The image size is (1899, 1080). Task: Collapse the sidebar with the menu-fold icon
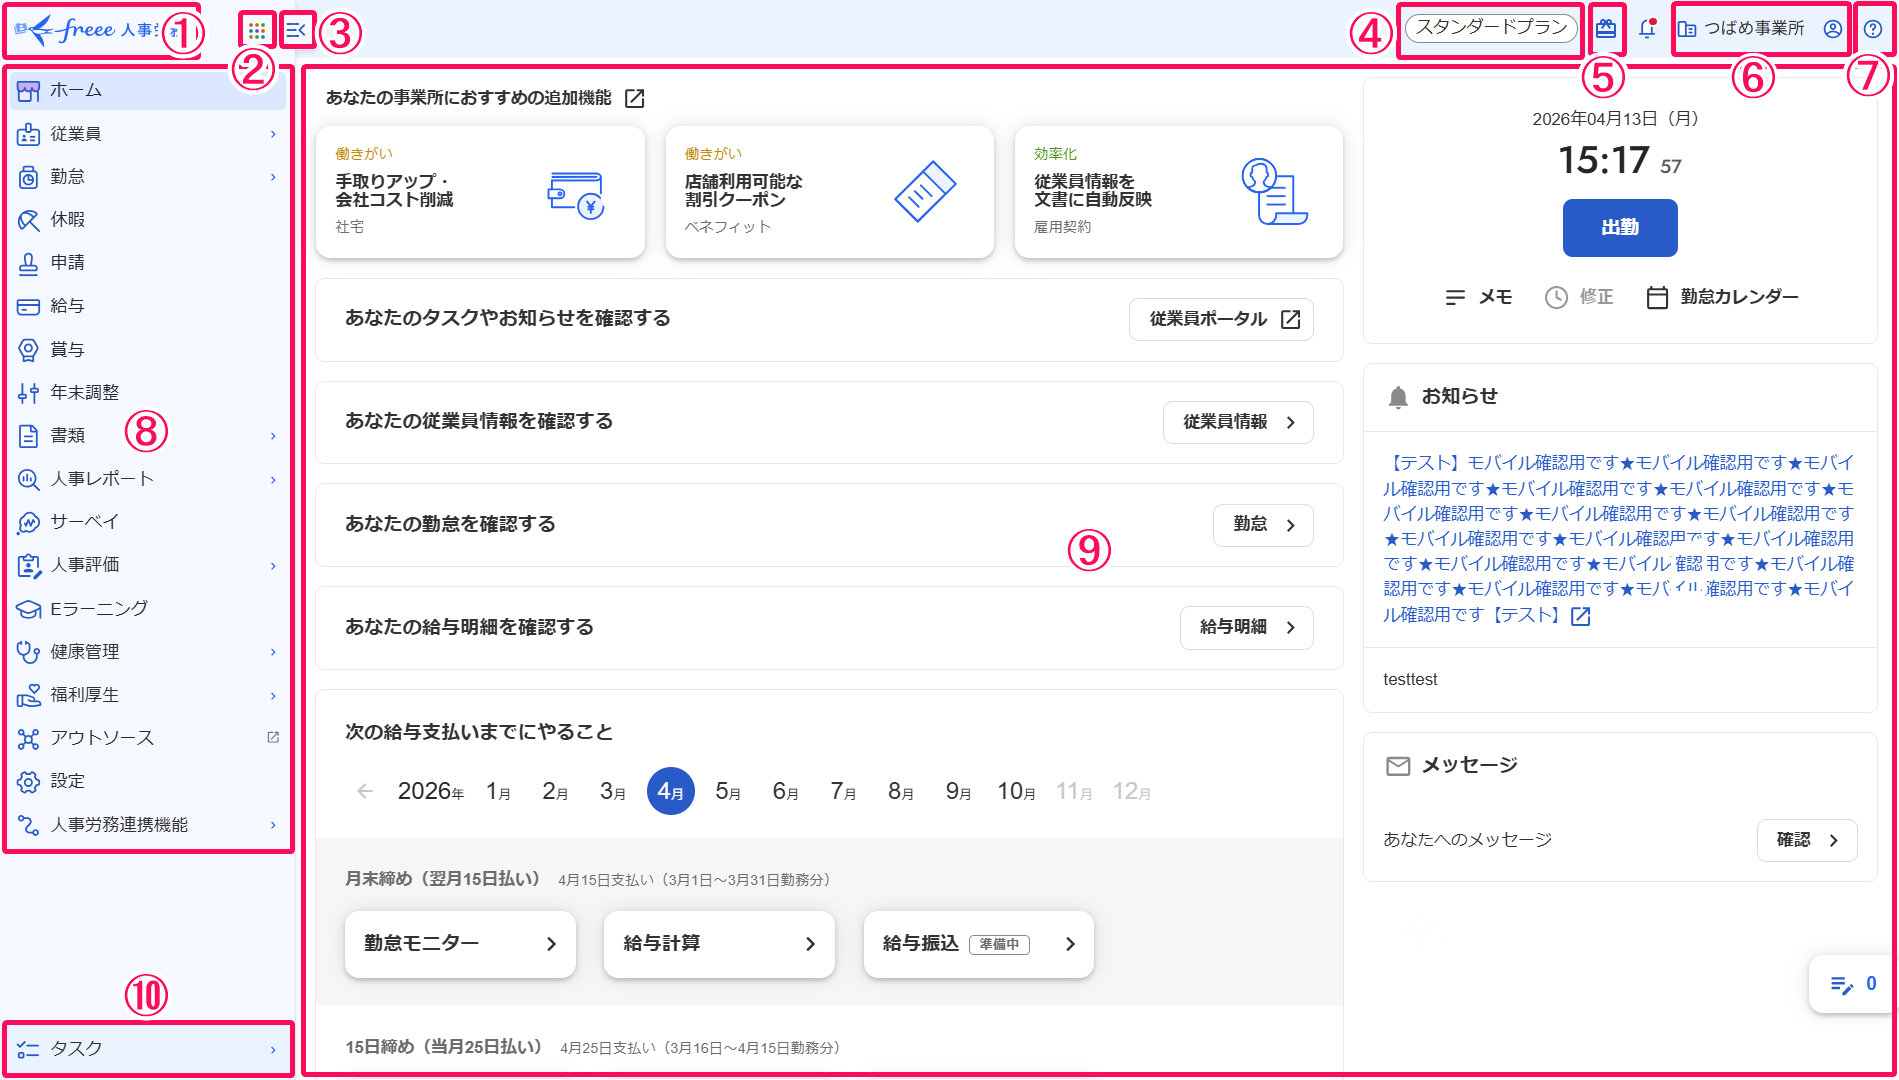[x=296, y=30]
